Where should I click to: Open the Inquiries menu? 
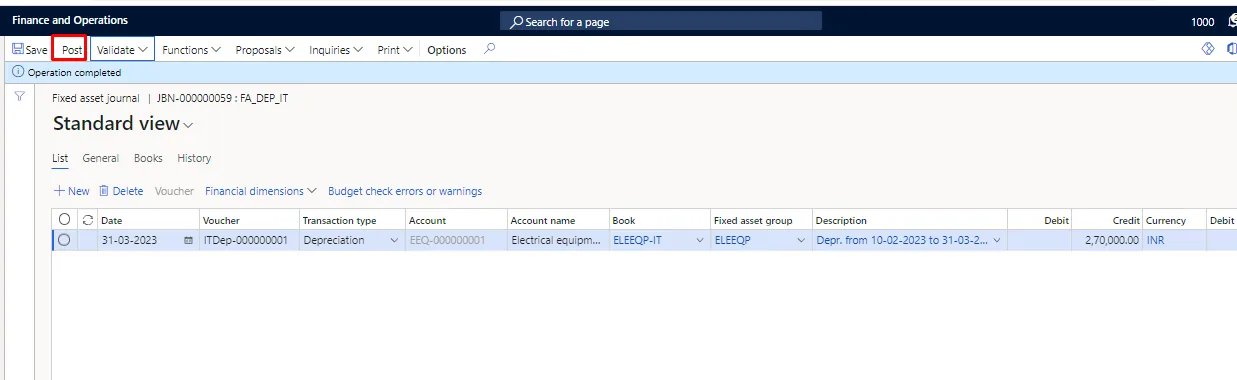click(x=336, y=50)
